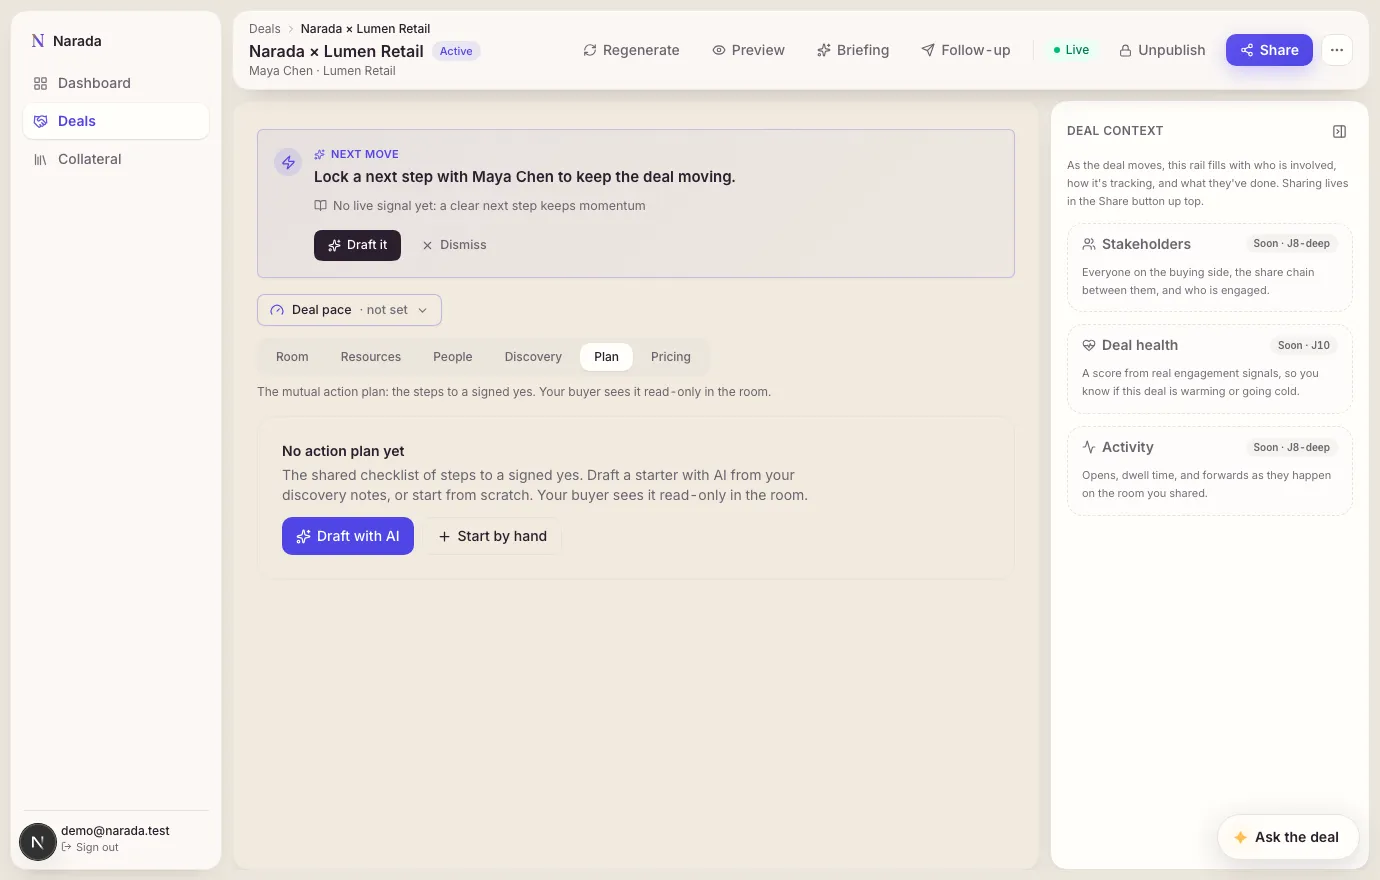The image size is (1380, 880).
Task: Click the Active status badge
Action: (456, 51)
